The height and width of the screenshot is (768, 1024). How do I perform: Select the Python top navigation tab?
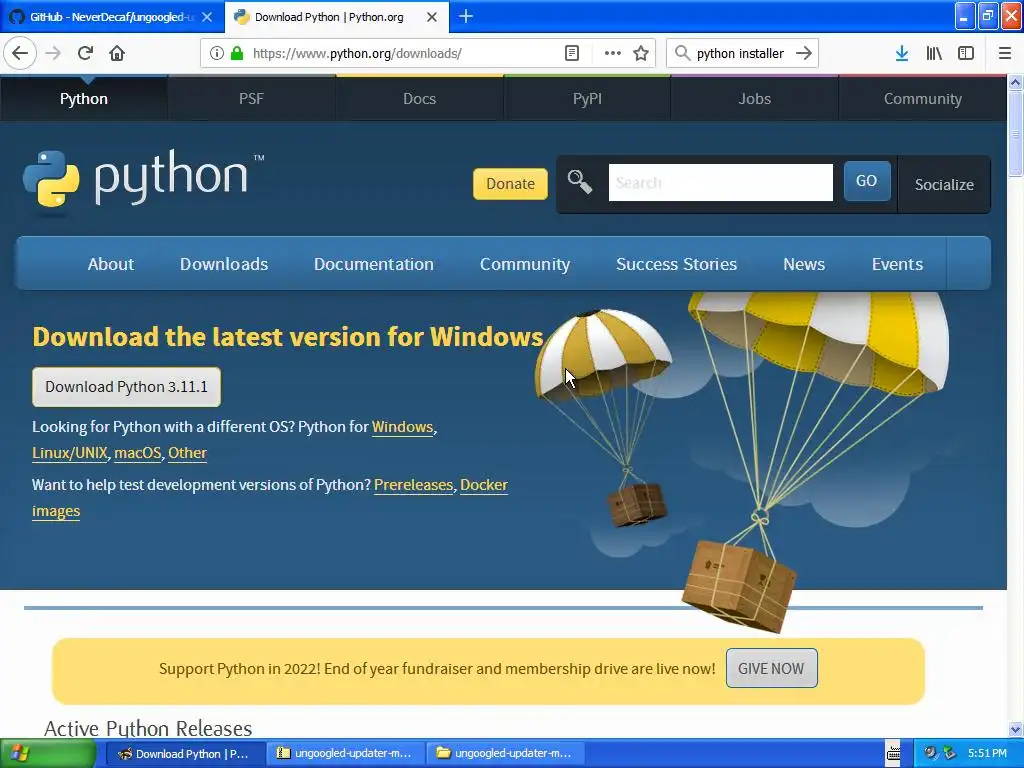(84, 99)
